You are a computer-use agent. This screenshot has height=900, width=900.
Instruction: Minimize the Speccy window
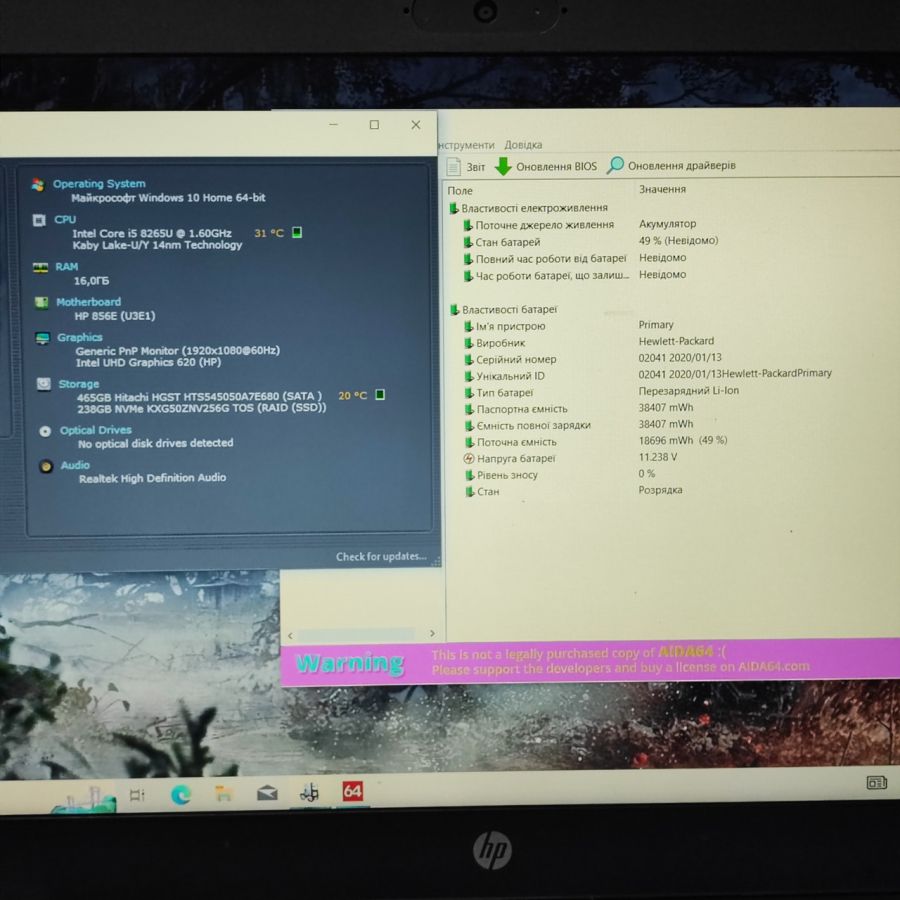pos(333,125)
